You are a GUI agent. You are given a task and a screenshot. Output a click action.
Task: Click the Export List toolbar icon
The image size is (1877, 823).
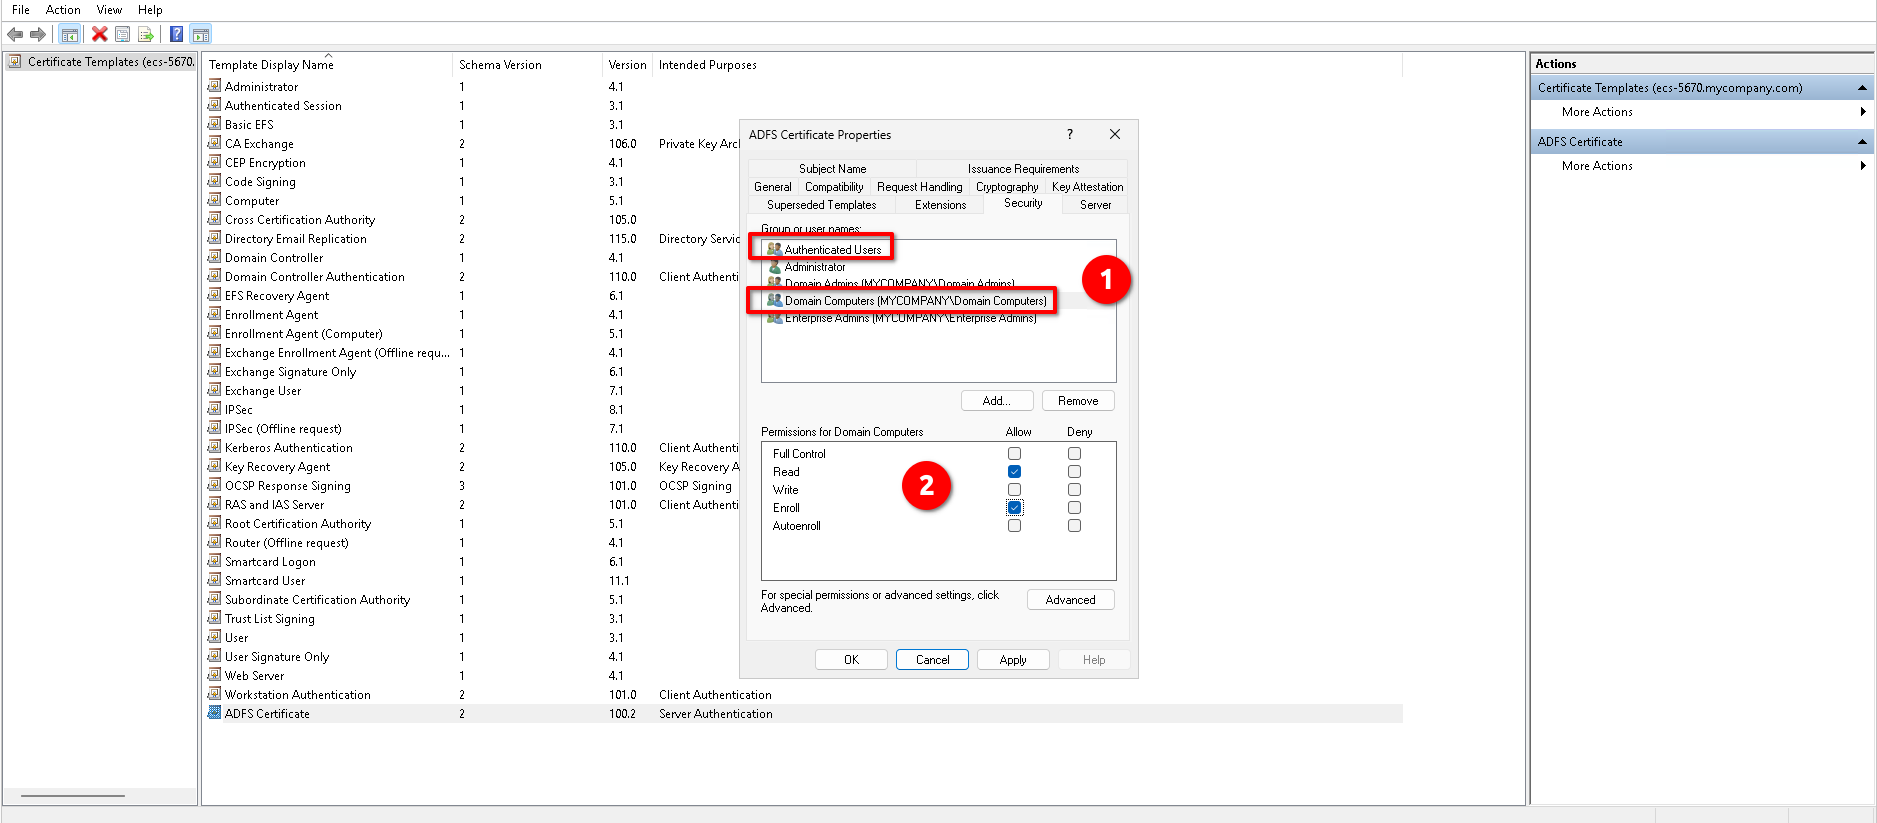click(x=146, y=34)
